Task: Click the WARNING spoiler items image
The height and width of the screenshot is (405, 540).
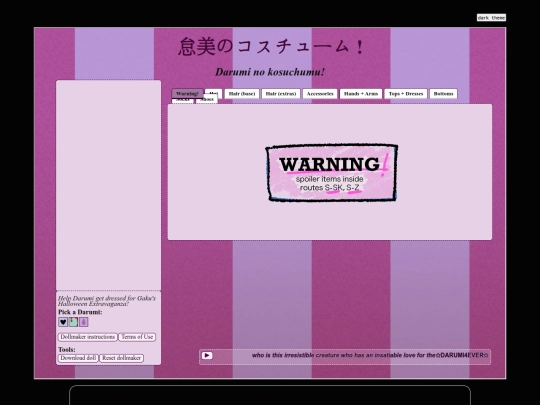Action: coord(332,173)
